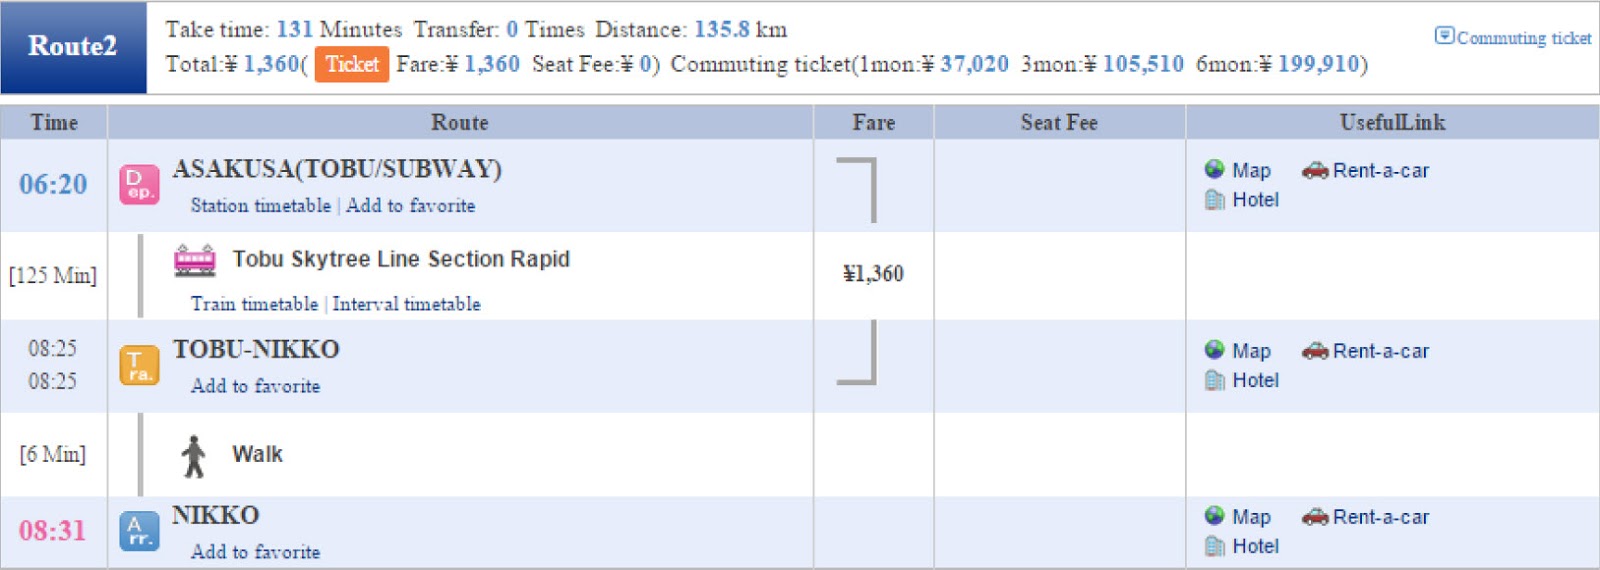Click the walking person icon
This screenshot has width=1600, height=570.
point(194,456)
